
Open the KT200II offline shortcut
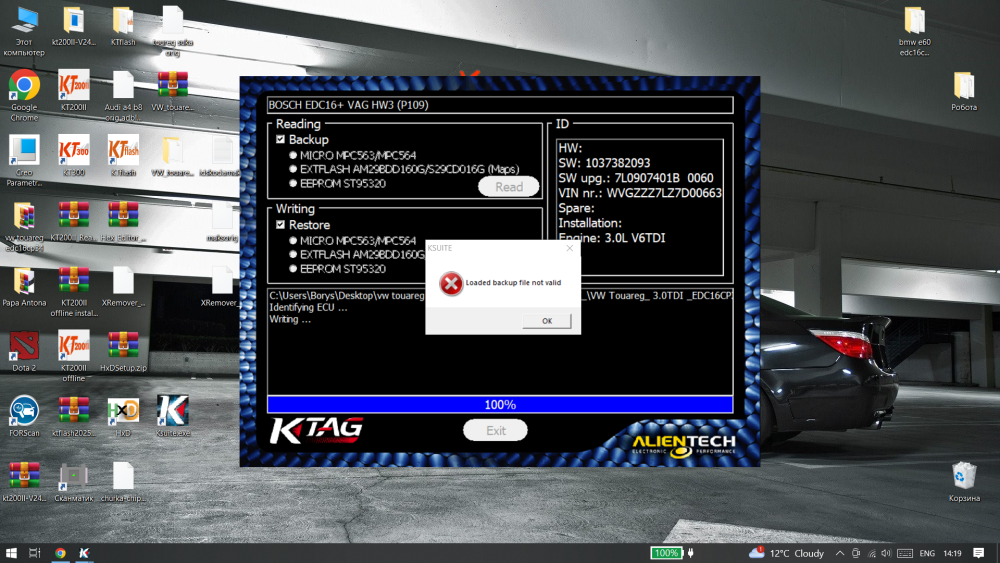pos(73,356)
